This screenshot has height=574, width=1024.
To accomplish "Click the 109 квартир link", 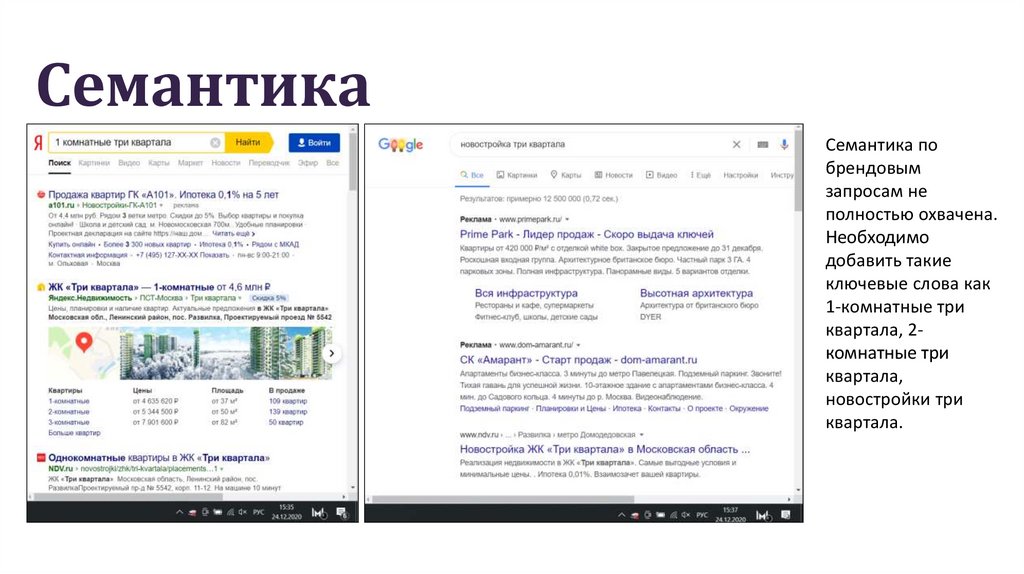I will click(288, 401).
